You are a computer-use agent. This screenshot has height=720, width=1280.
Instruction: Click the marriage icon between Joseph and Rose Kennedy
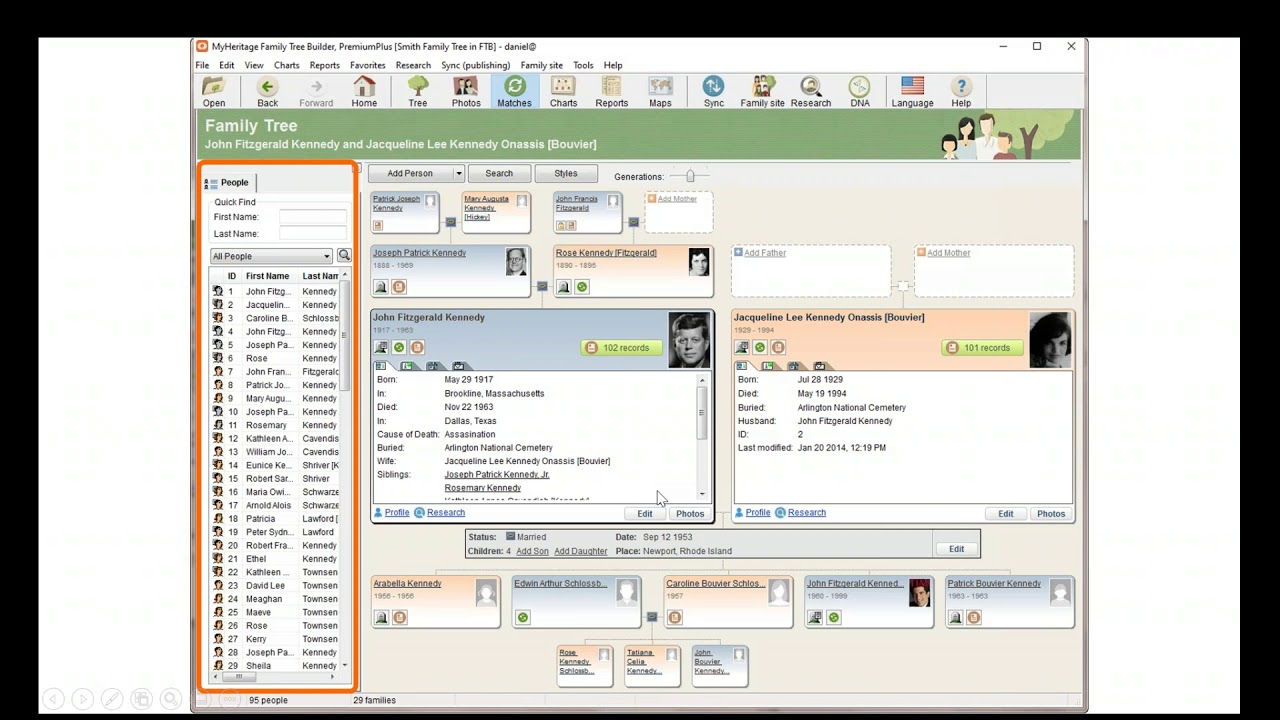(x=542, y=286)
